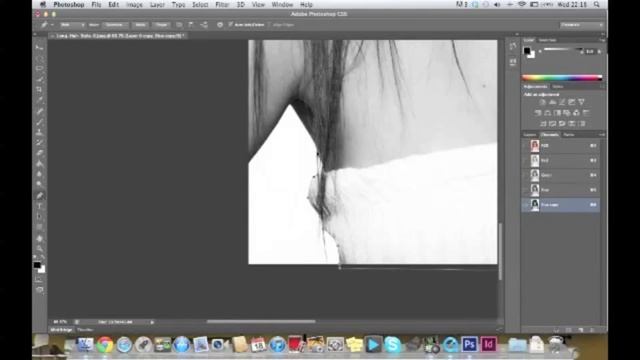Open the Path tool mode dropdown
This screenshot has height=360, width=640.
point(72,25)
